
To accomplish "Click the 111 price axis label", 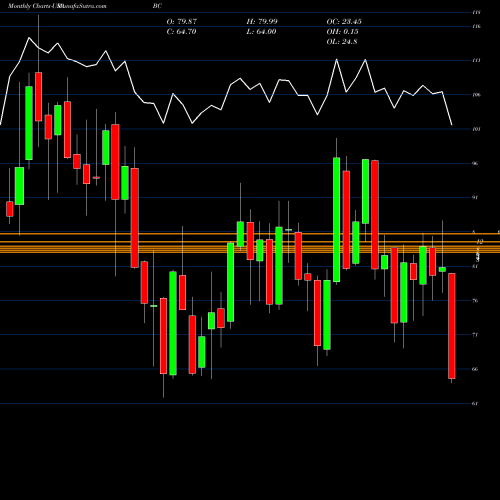I will pos(476,60).
